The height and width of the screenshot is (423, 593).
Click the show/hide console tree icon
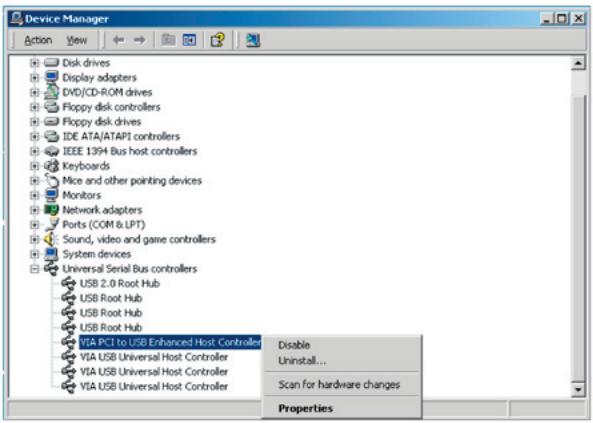point(189,40)
